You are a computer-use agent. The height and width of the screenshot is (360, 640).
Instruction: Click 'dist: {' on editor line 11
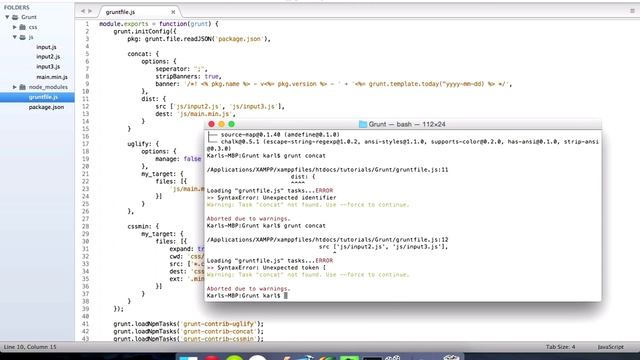pos(153,99)
